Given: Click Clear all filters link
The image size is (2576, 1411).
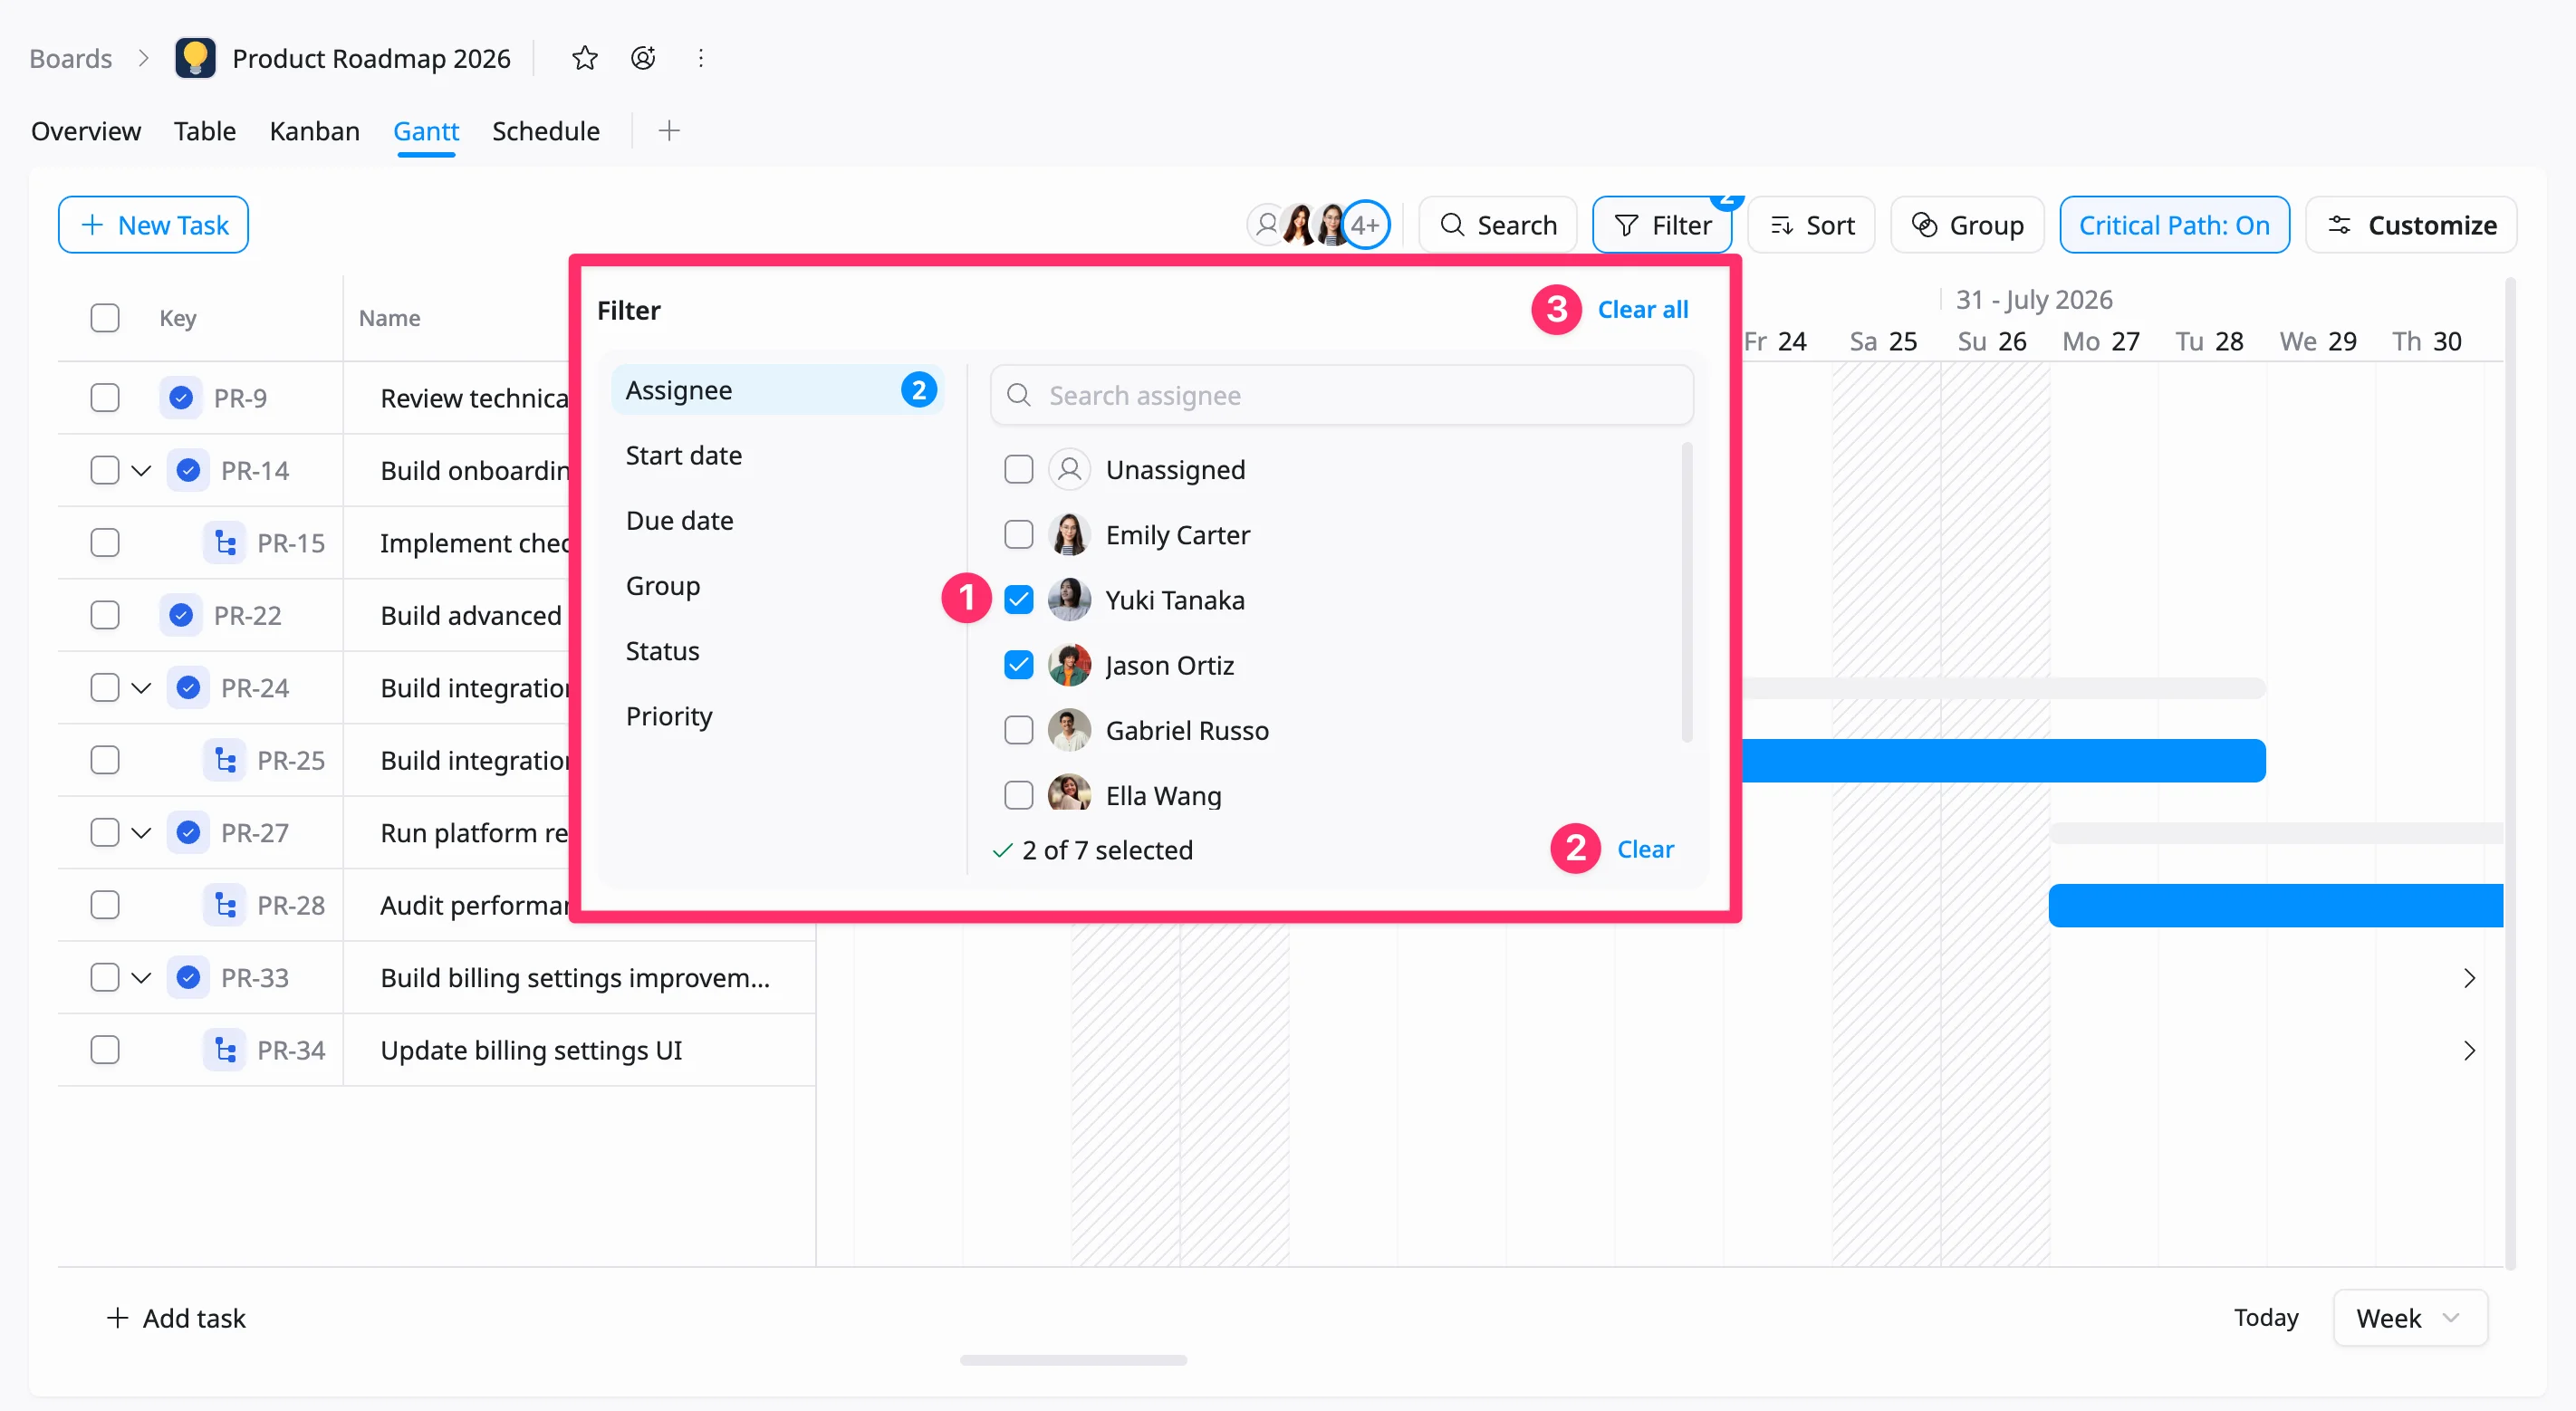Looking at the screenshot, I should click(1642, 310).
